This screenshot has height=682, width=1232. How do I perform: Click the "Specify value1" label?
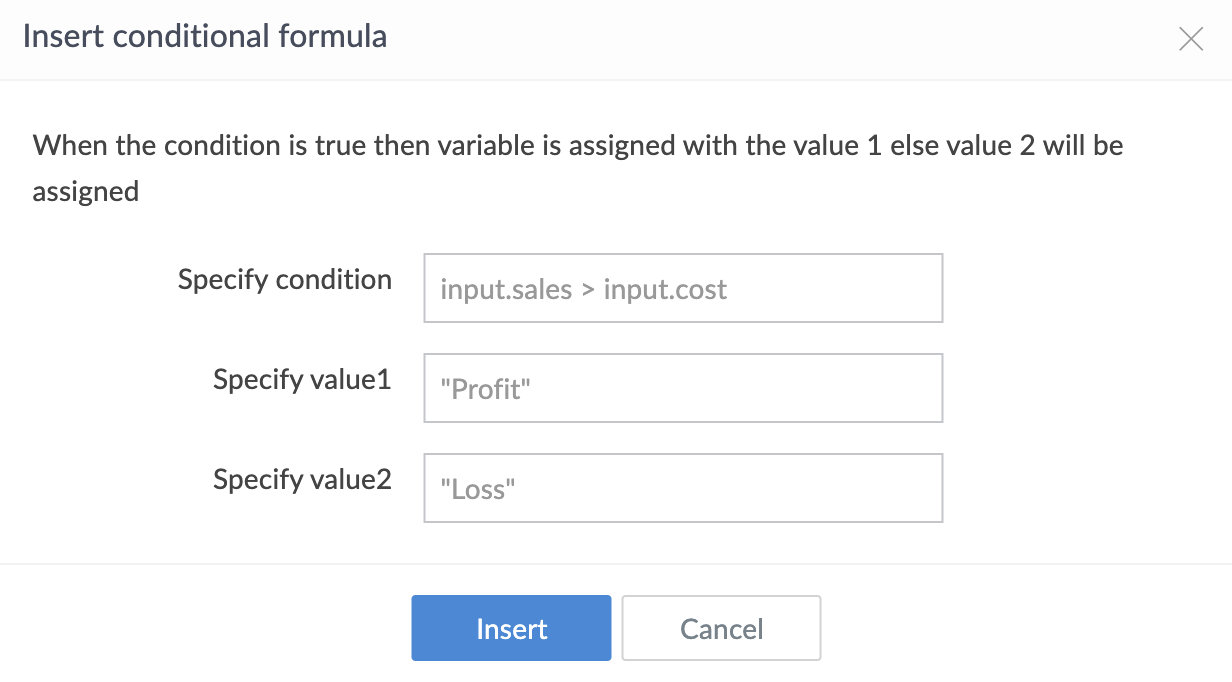[302, 379]
